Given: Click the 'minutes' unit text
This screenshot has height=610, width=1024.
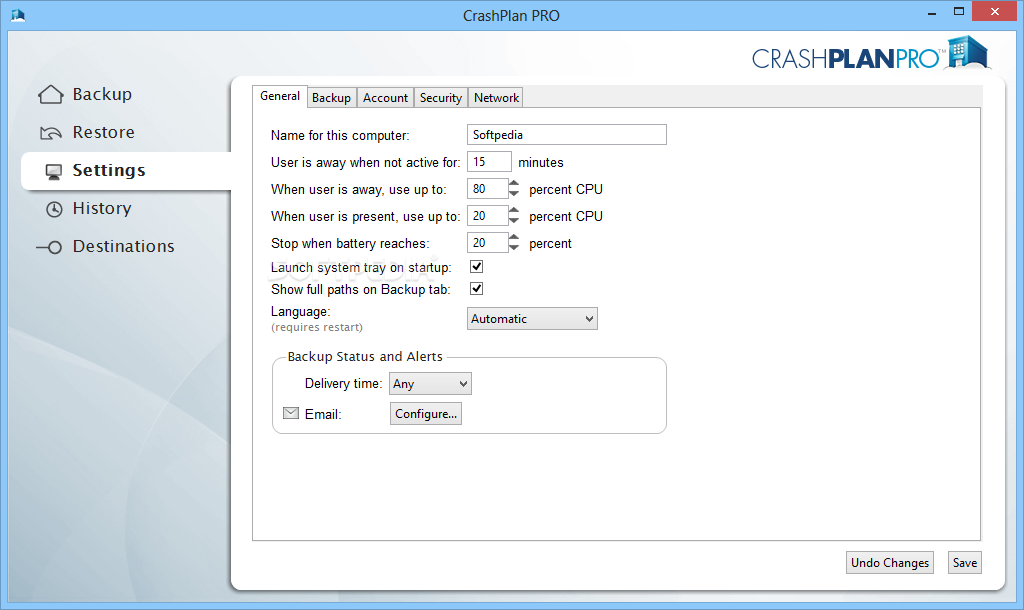Looking at the screenshot, I should coord(541,163).
